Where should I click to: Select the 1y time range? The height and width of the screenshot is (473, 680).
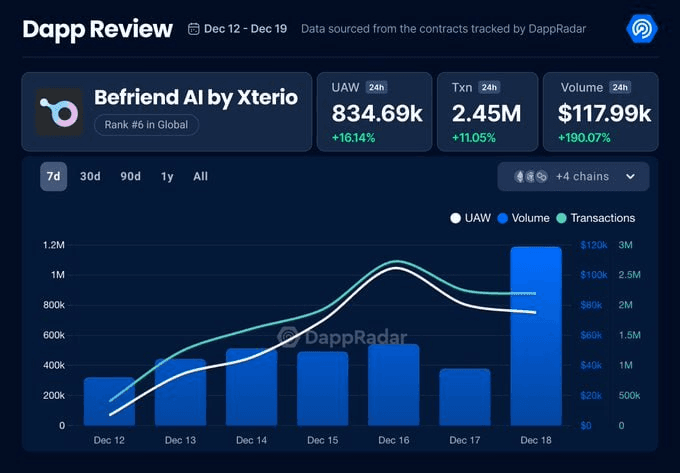[x=167, y=177]
